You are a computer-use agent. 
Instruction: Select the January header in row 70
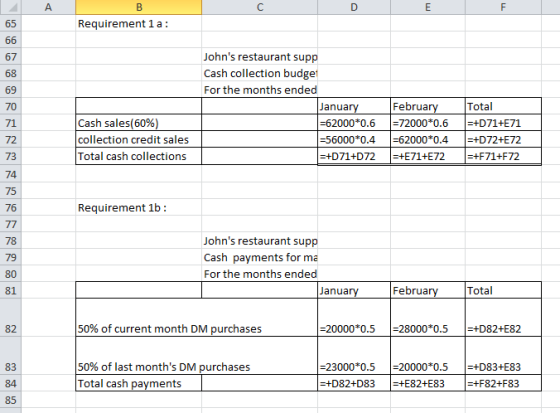[354, 106]
